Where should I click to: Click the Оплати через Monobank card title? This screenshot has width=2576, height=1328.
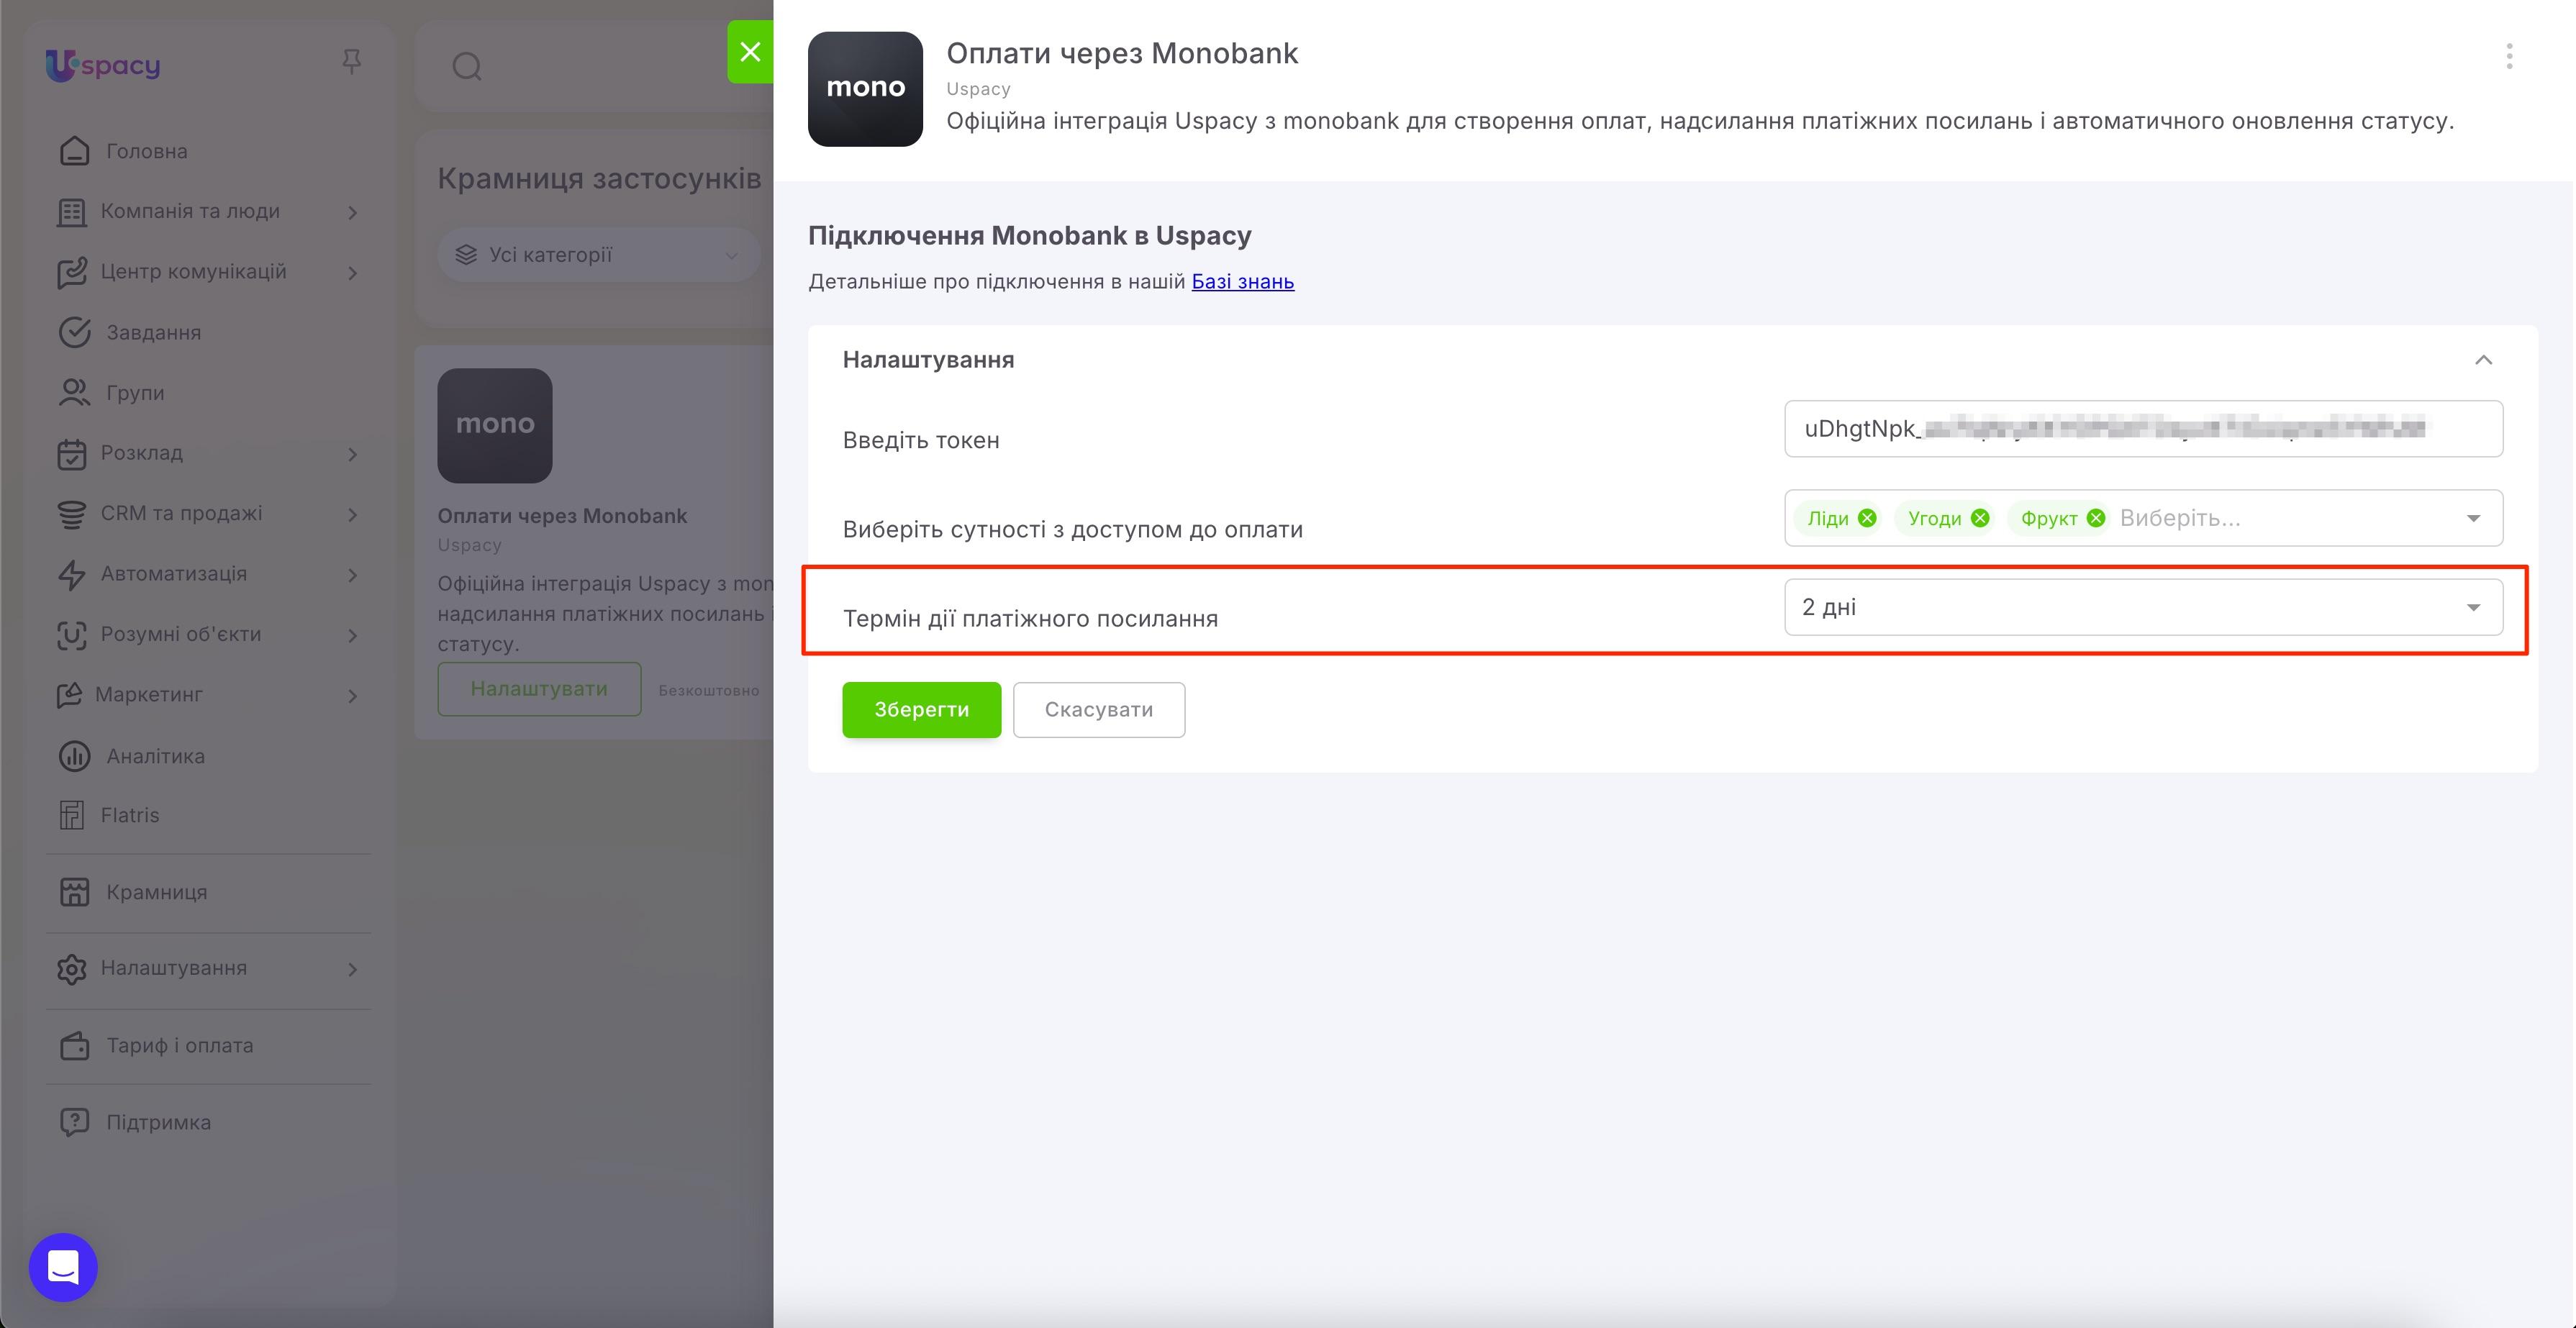tap(562, 516)
